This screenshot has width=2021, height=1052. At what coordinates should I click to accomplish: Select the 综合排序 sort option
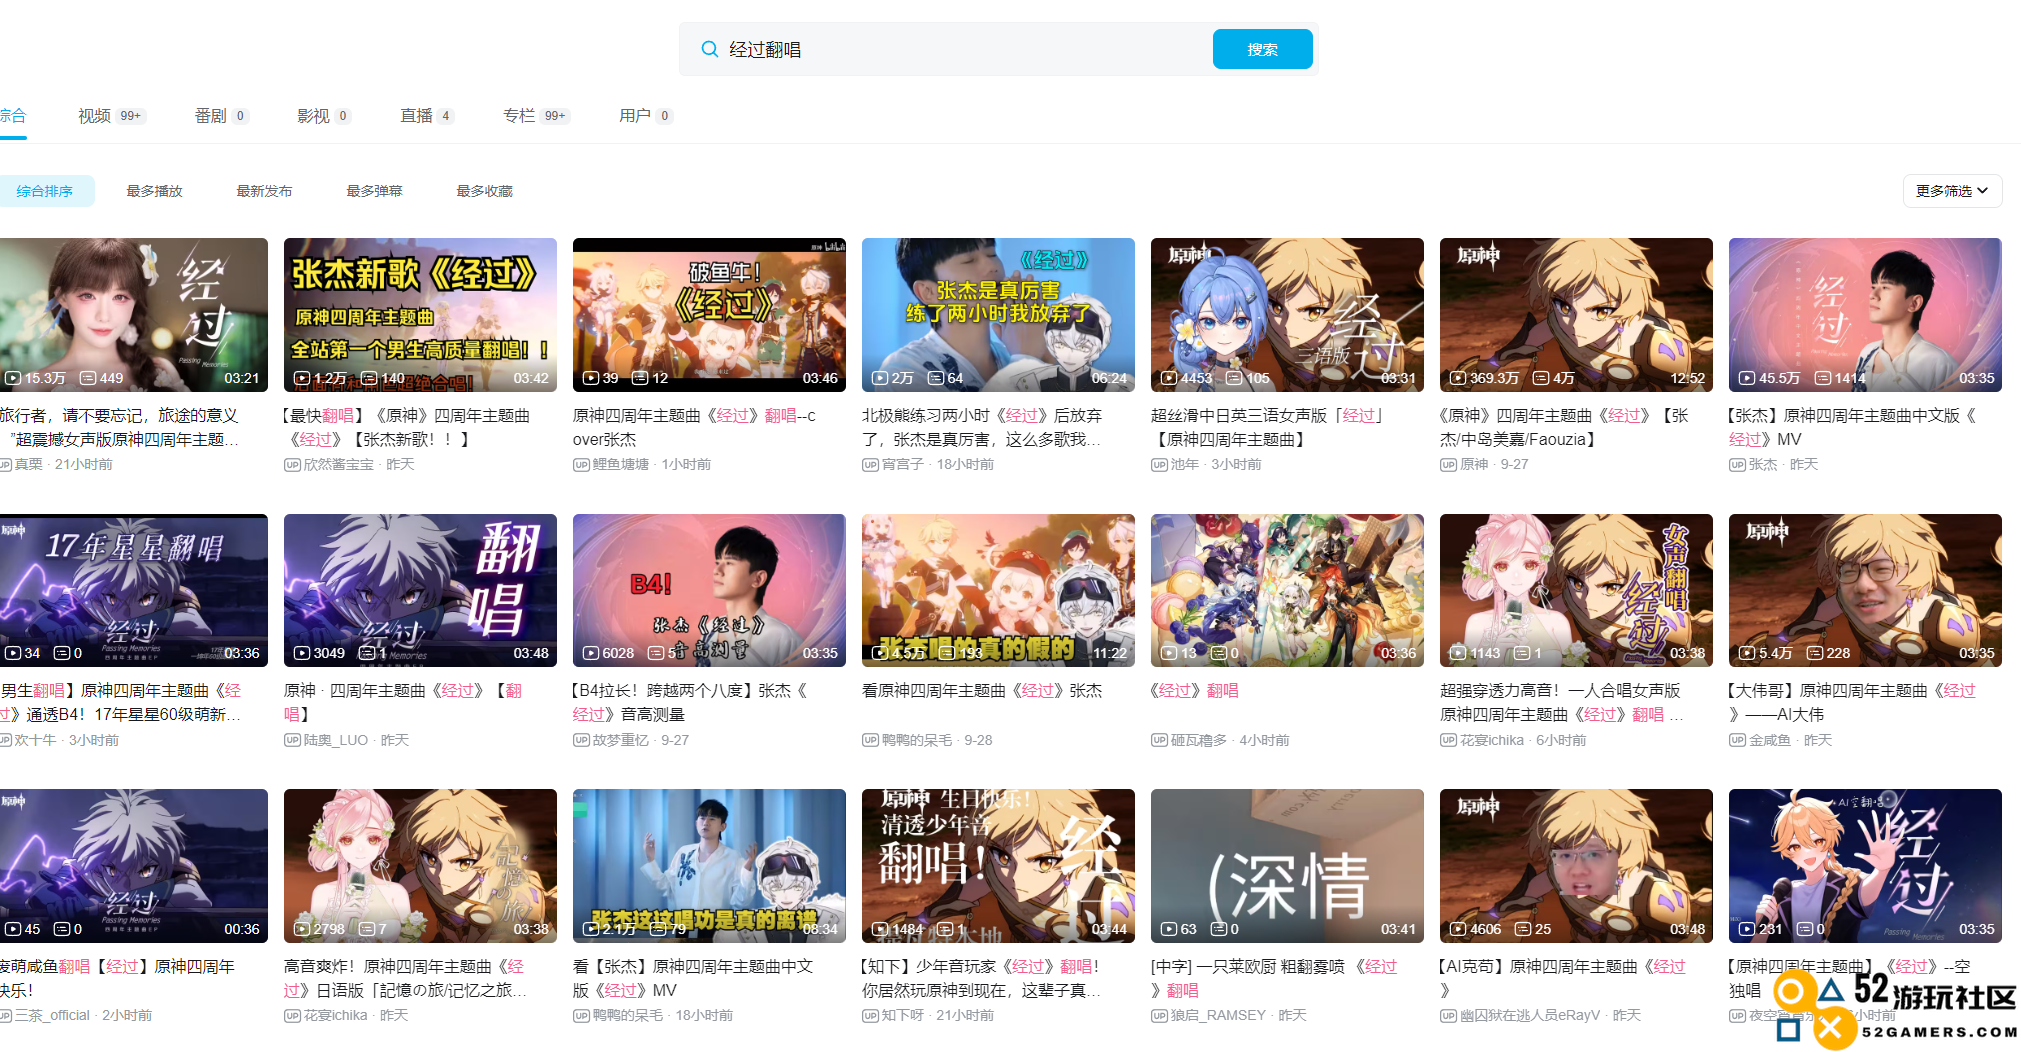click(x=45, y=191)
